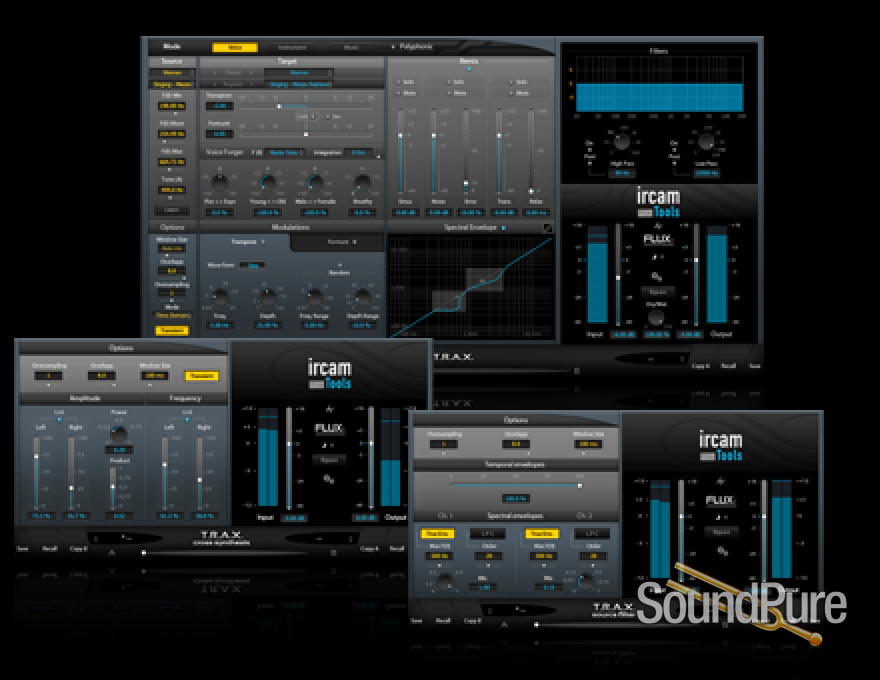Click Copy B in Cross Synthesis footer
The width and height of the screenshot is (880, 680).
[79, 549]
